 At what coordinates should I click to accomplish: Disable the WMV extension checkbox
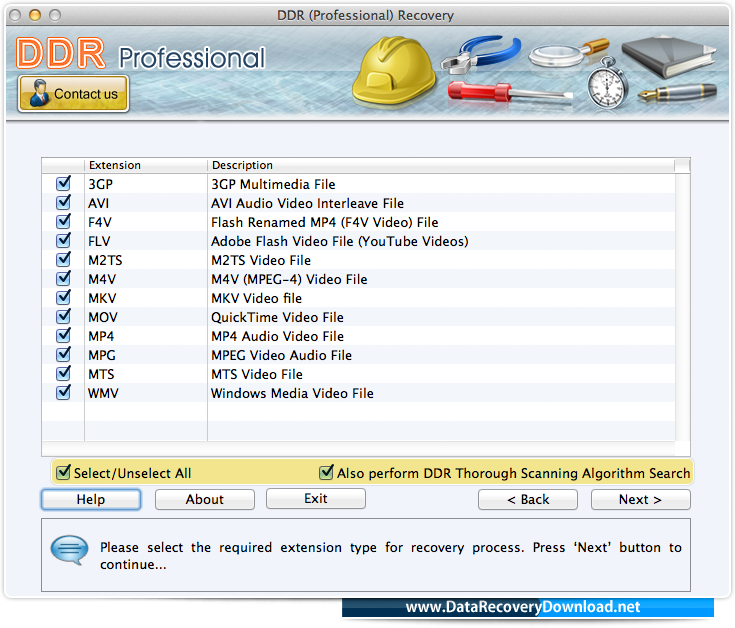click(x=63, y=392)
